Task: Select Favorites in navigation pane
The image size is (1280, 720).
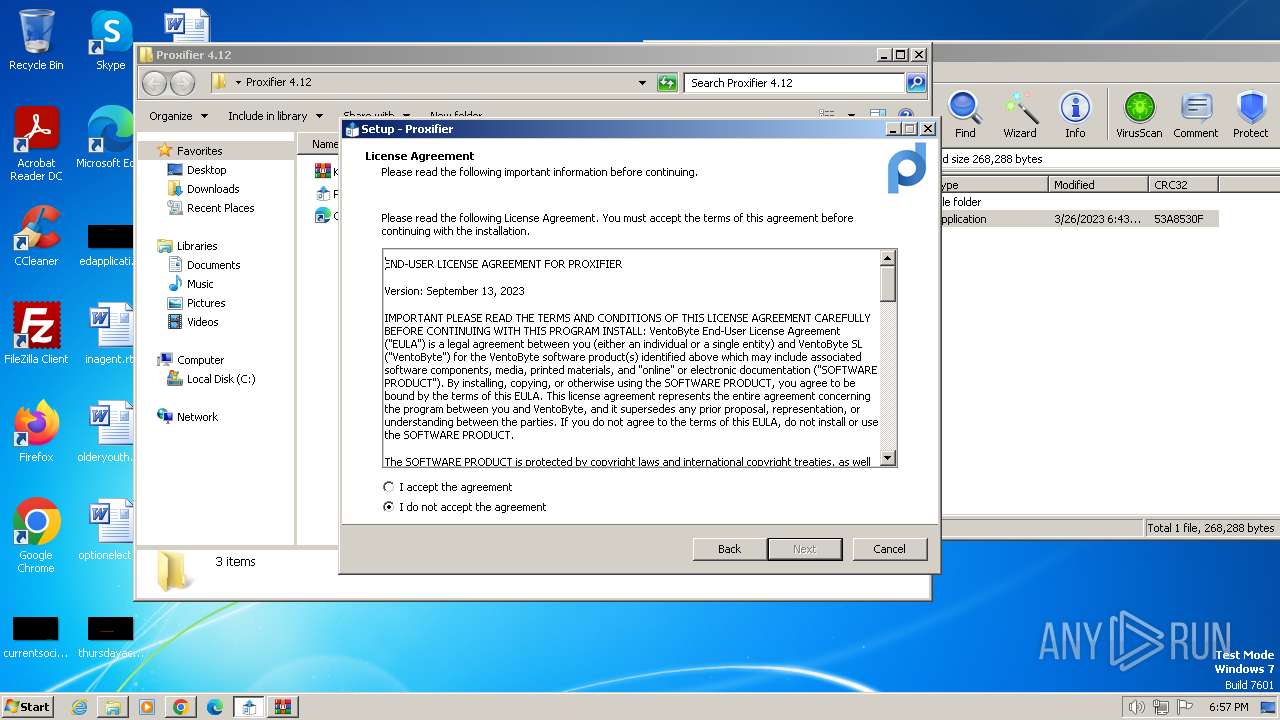Action: (x=199, y=151)
